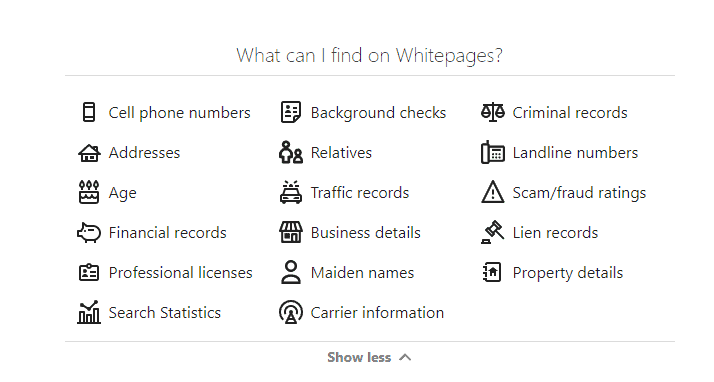The height and width of the screenshot is (382, 714).
Task: Click the chevron next to Show less
Action: coord(405,357)
